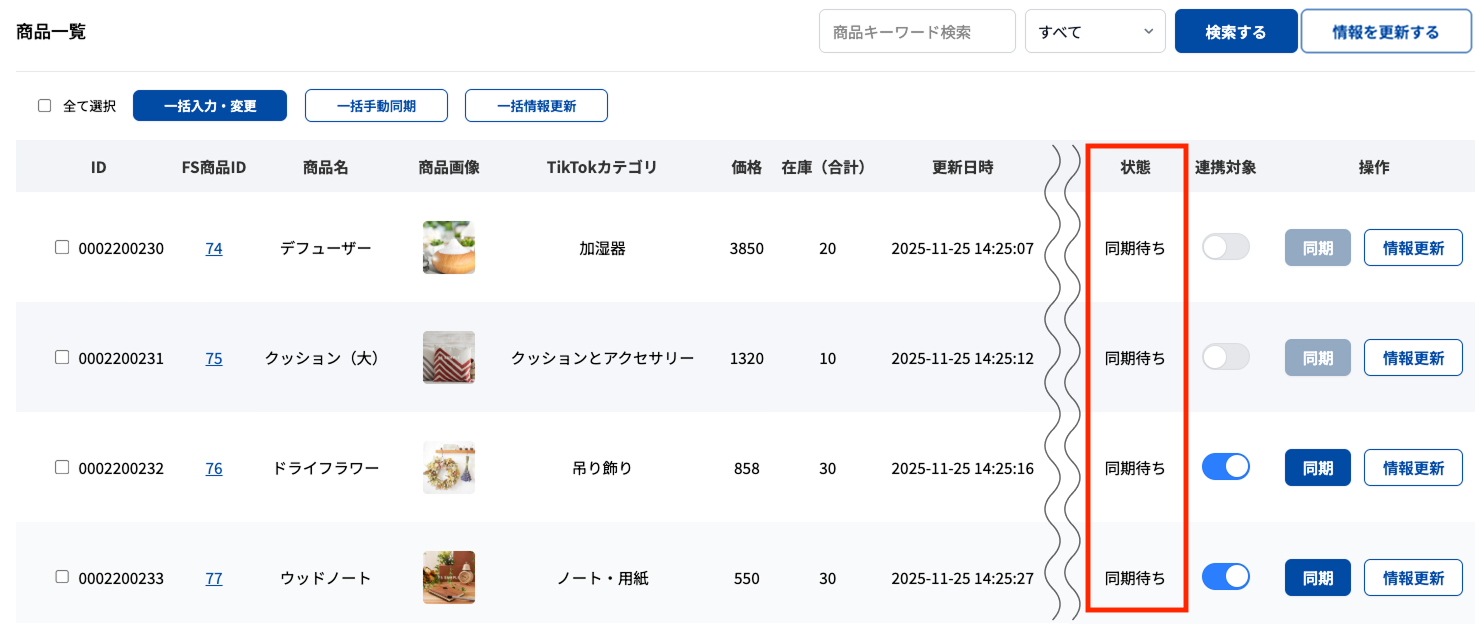Click 情報更新 for the クッション（大）row

click(1413, 357)
